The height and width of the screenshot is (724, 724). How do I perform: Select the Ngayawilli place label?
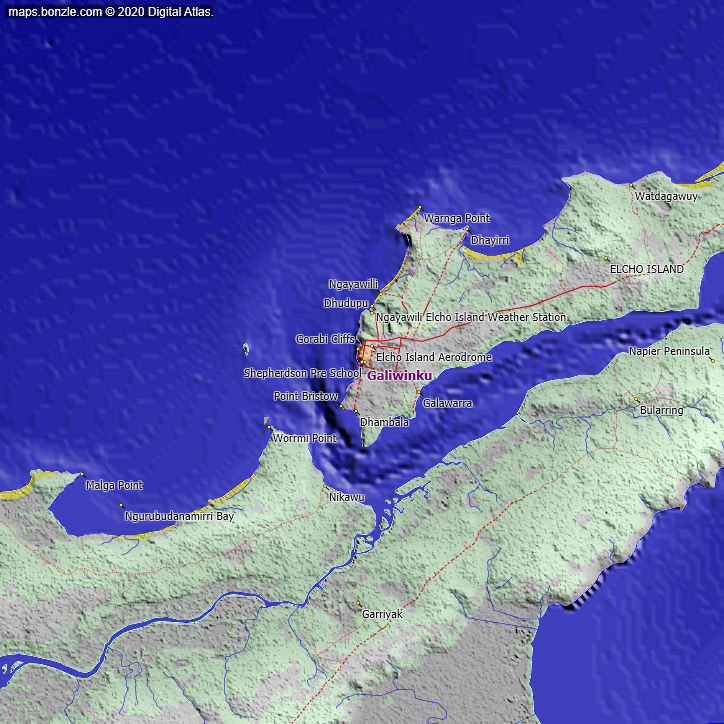point(353,284)
